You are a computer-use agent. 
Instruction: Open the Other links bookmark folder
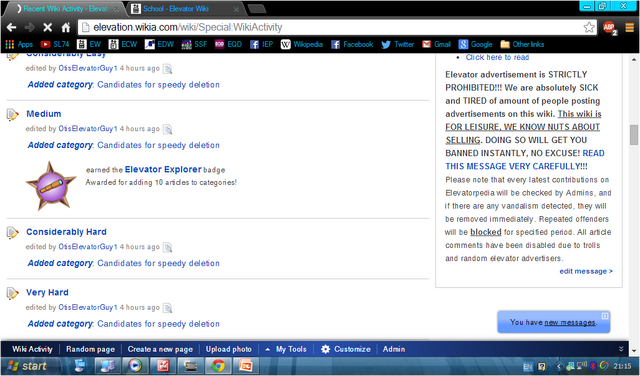pyautogui.click(x=522, y=44)
